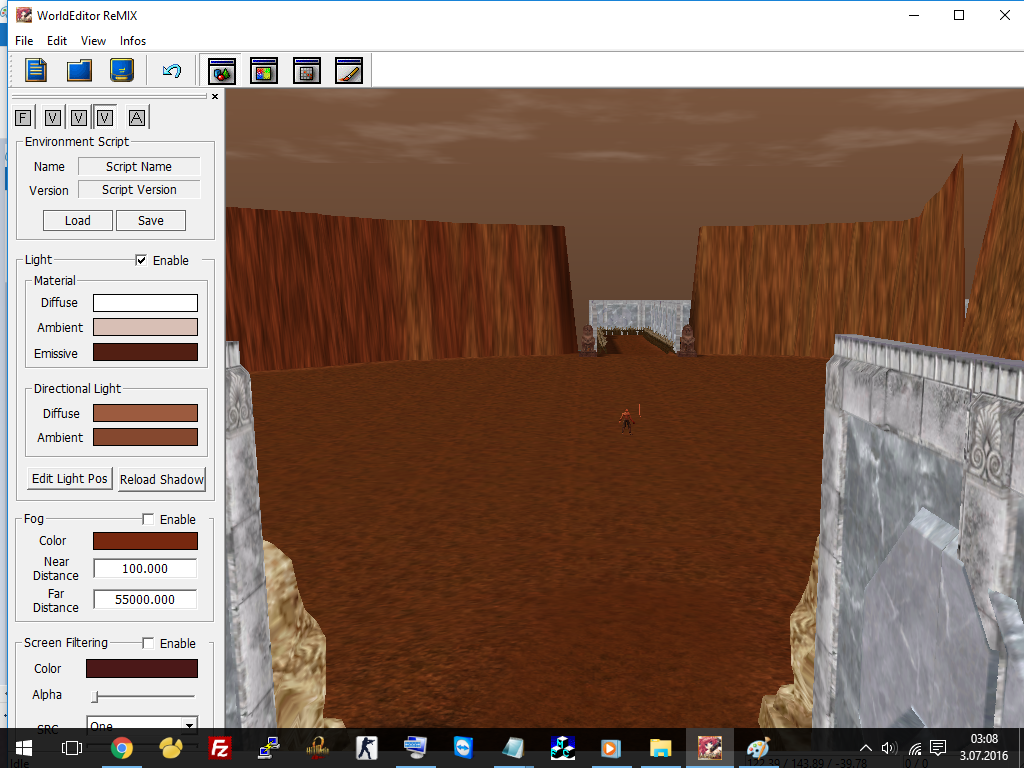The height and width of the screenshot is (768, 1024).
Task: Load an environment script
Action: pyautogui.click(x=78, y=221)
